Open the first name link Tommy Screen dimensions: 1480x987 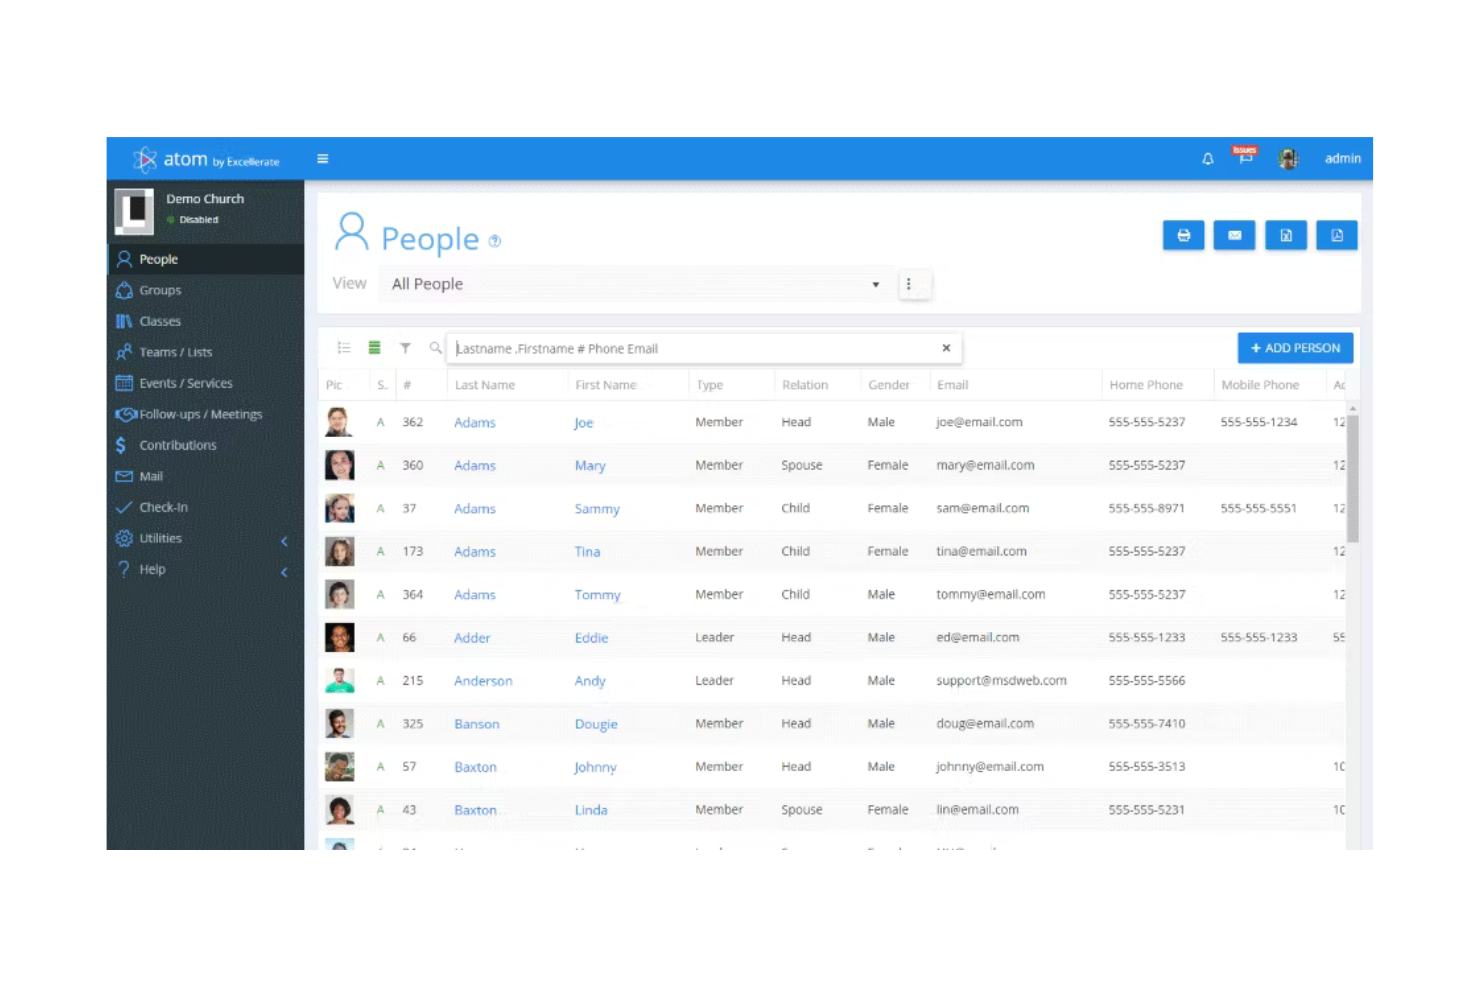(597, 595)
